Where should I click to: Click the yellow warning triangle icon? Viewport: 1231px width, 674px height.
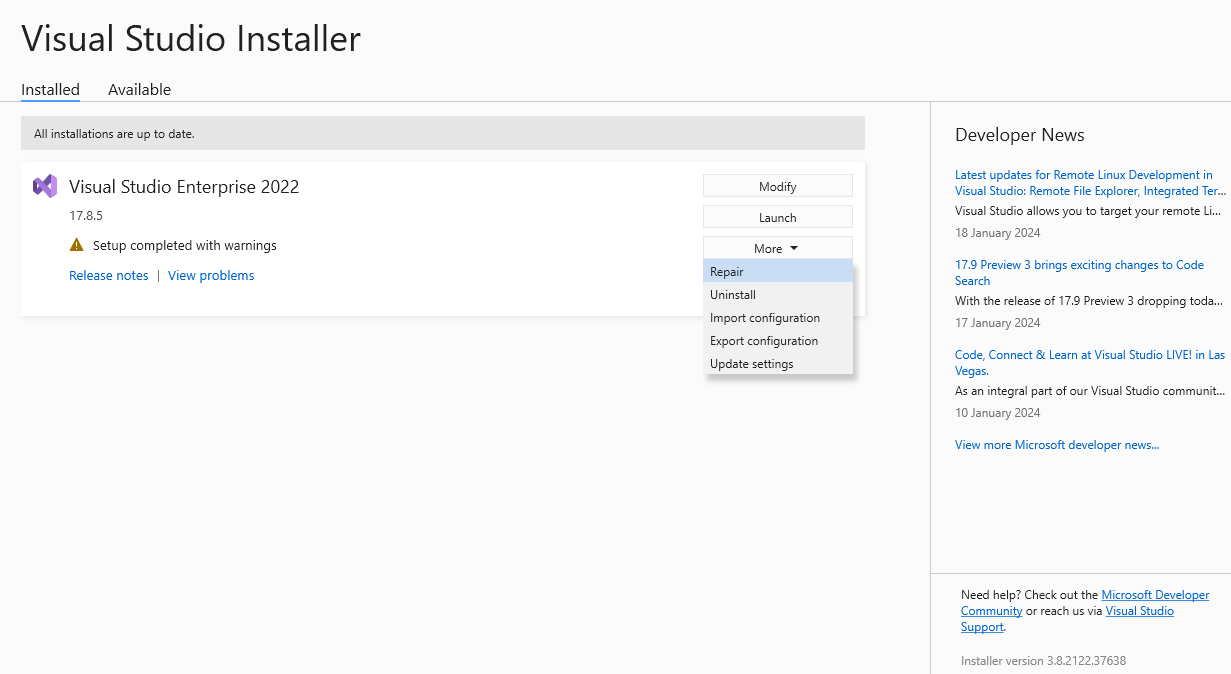tap(77, 245)
